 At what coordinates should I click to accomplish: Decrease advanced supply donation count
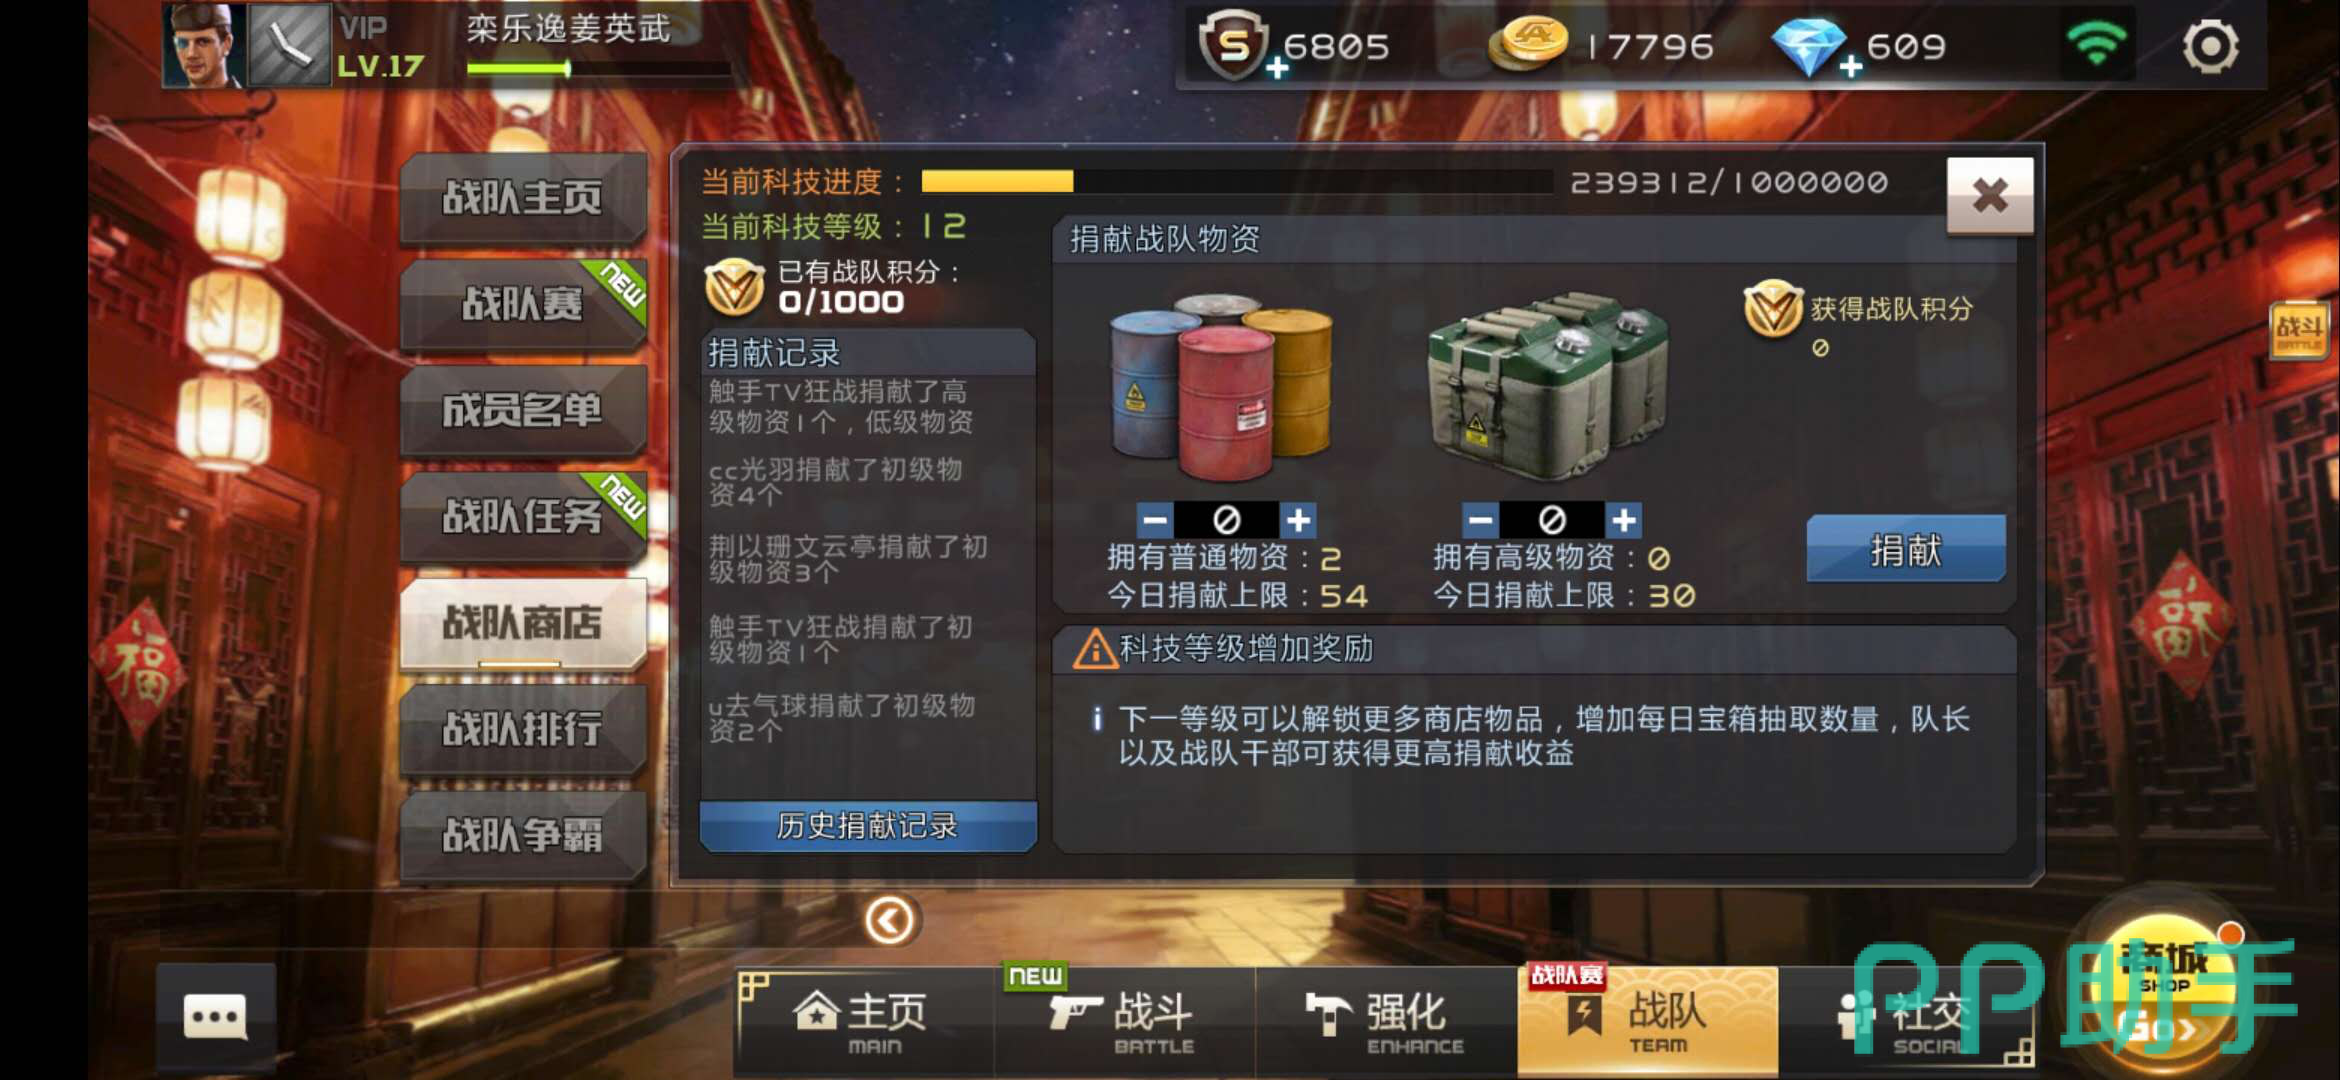click(1481, 520)
